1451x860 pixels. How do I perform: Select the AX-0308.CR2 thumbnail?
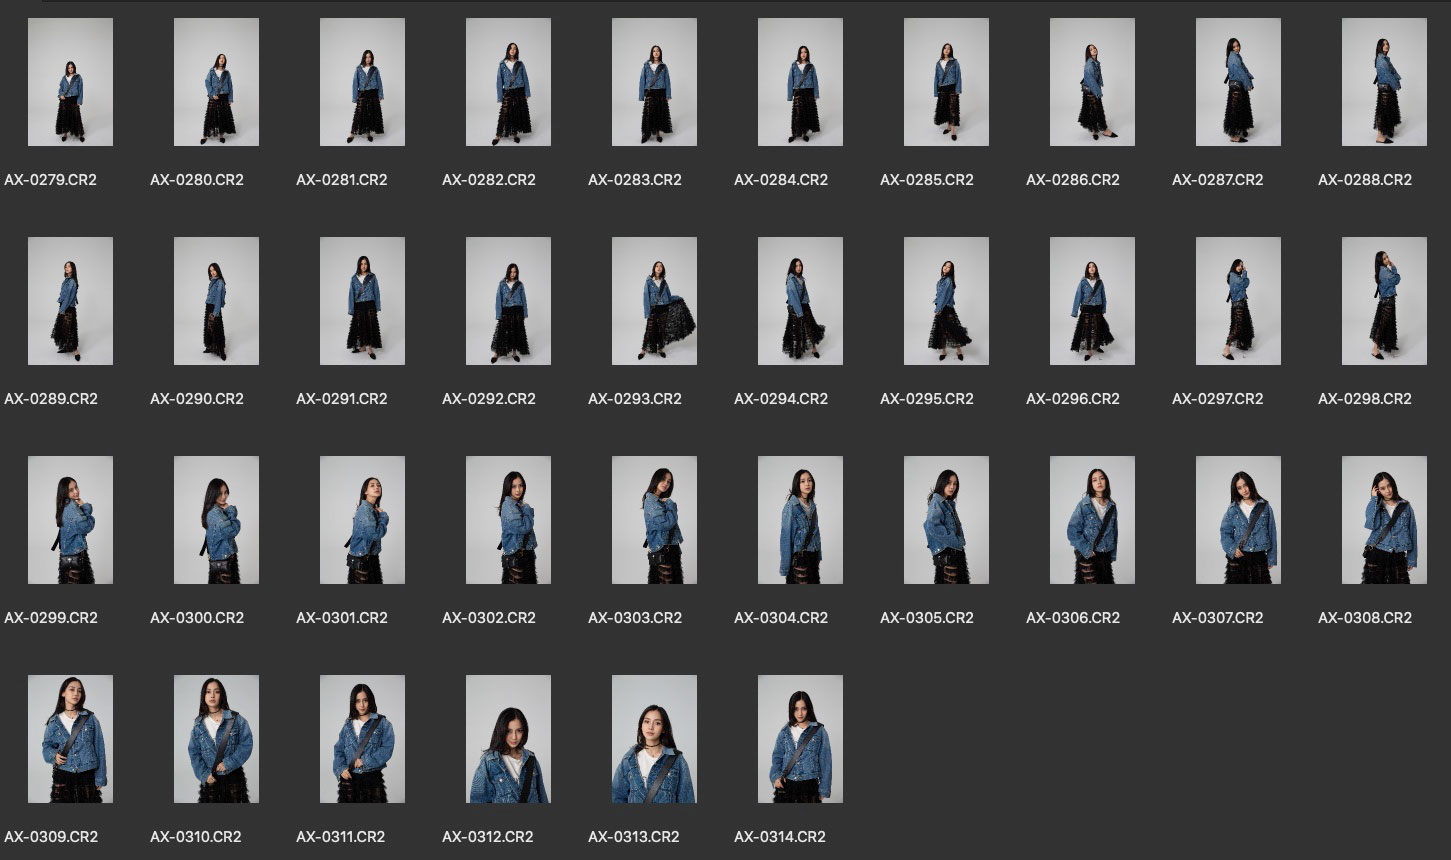(1384, 520)
